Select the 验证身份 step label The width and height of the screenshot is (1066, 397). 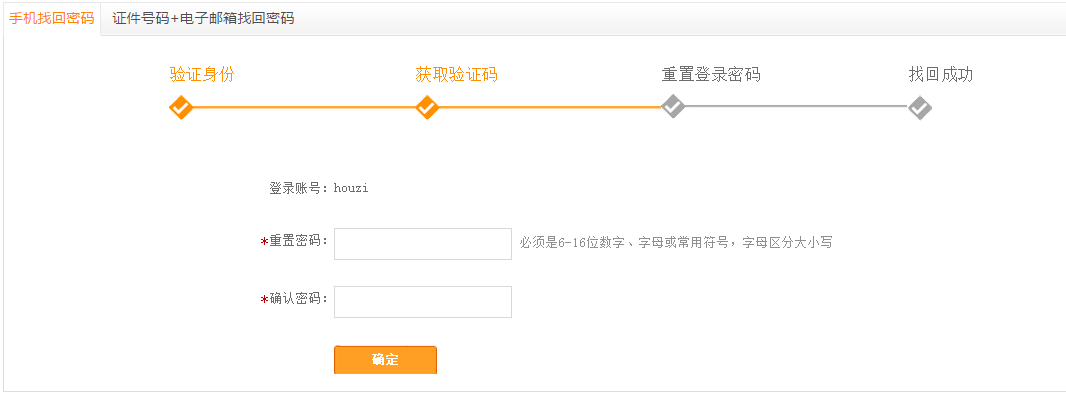[x=202, y=75]
